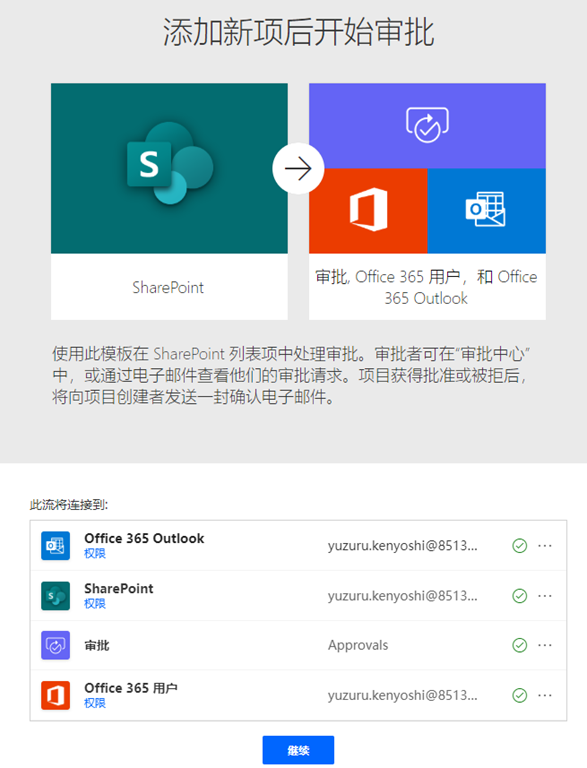Click green checkmark for 审批 connection

(519, 645)
